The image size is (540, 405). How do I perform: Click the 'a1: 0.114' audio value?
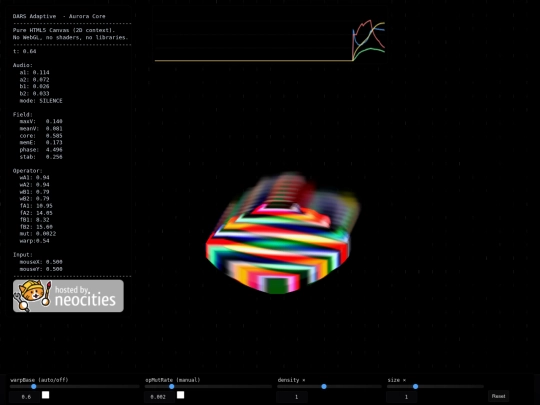pos(34,72)
